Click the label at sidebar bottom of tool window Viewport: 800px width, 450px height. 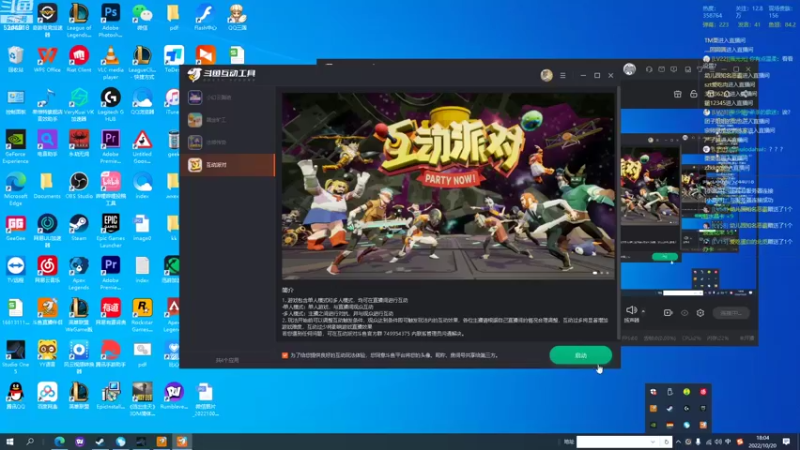coord(227,360)
